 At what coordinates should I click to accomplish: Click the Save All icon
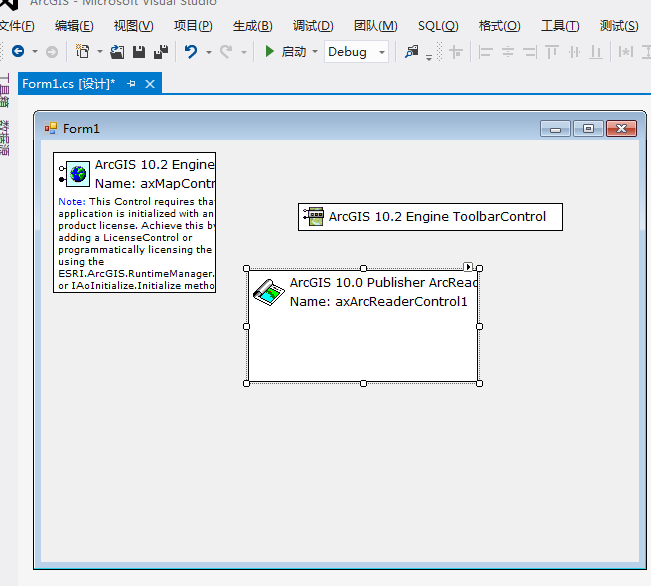click(161, 52)
